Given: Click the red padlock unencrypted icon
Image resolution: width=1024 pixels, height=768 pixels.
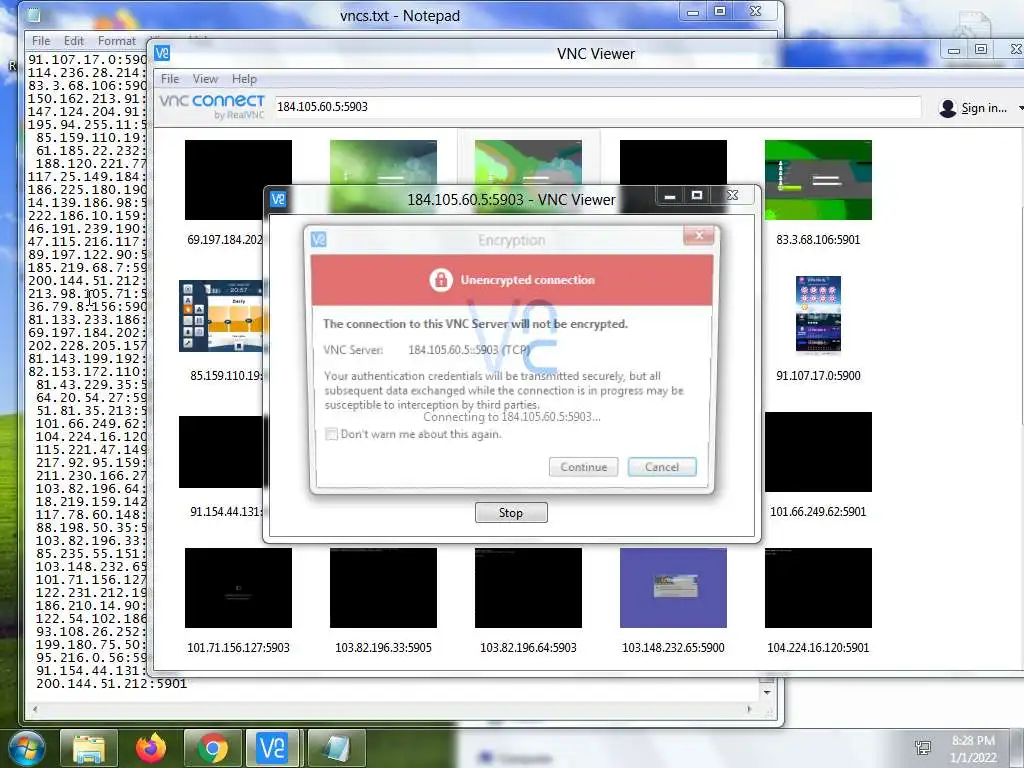Looking at the screenshot, I should coord(441,280).
